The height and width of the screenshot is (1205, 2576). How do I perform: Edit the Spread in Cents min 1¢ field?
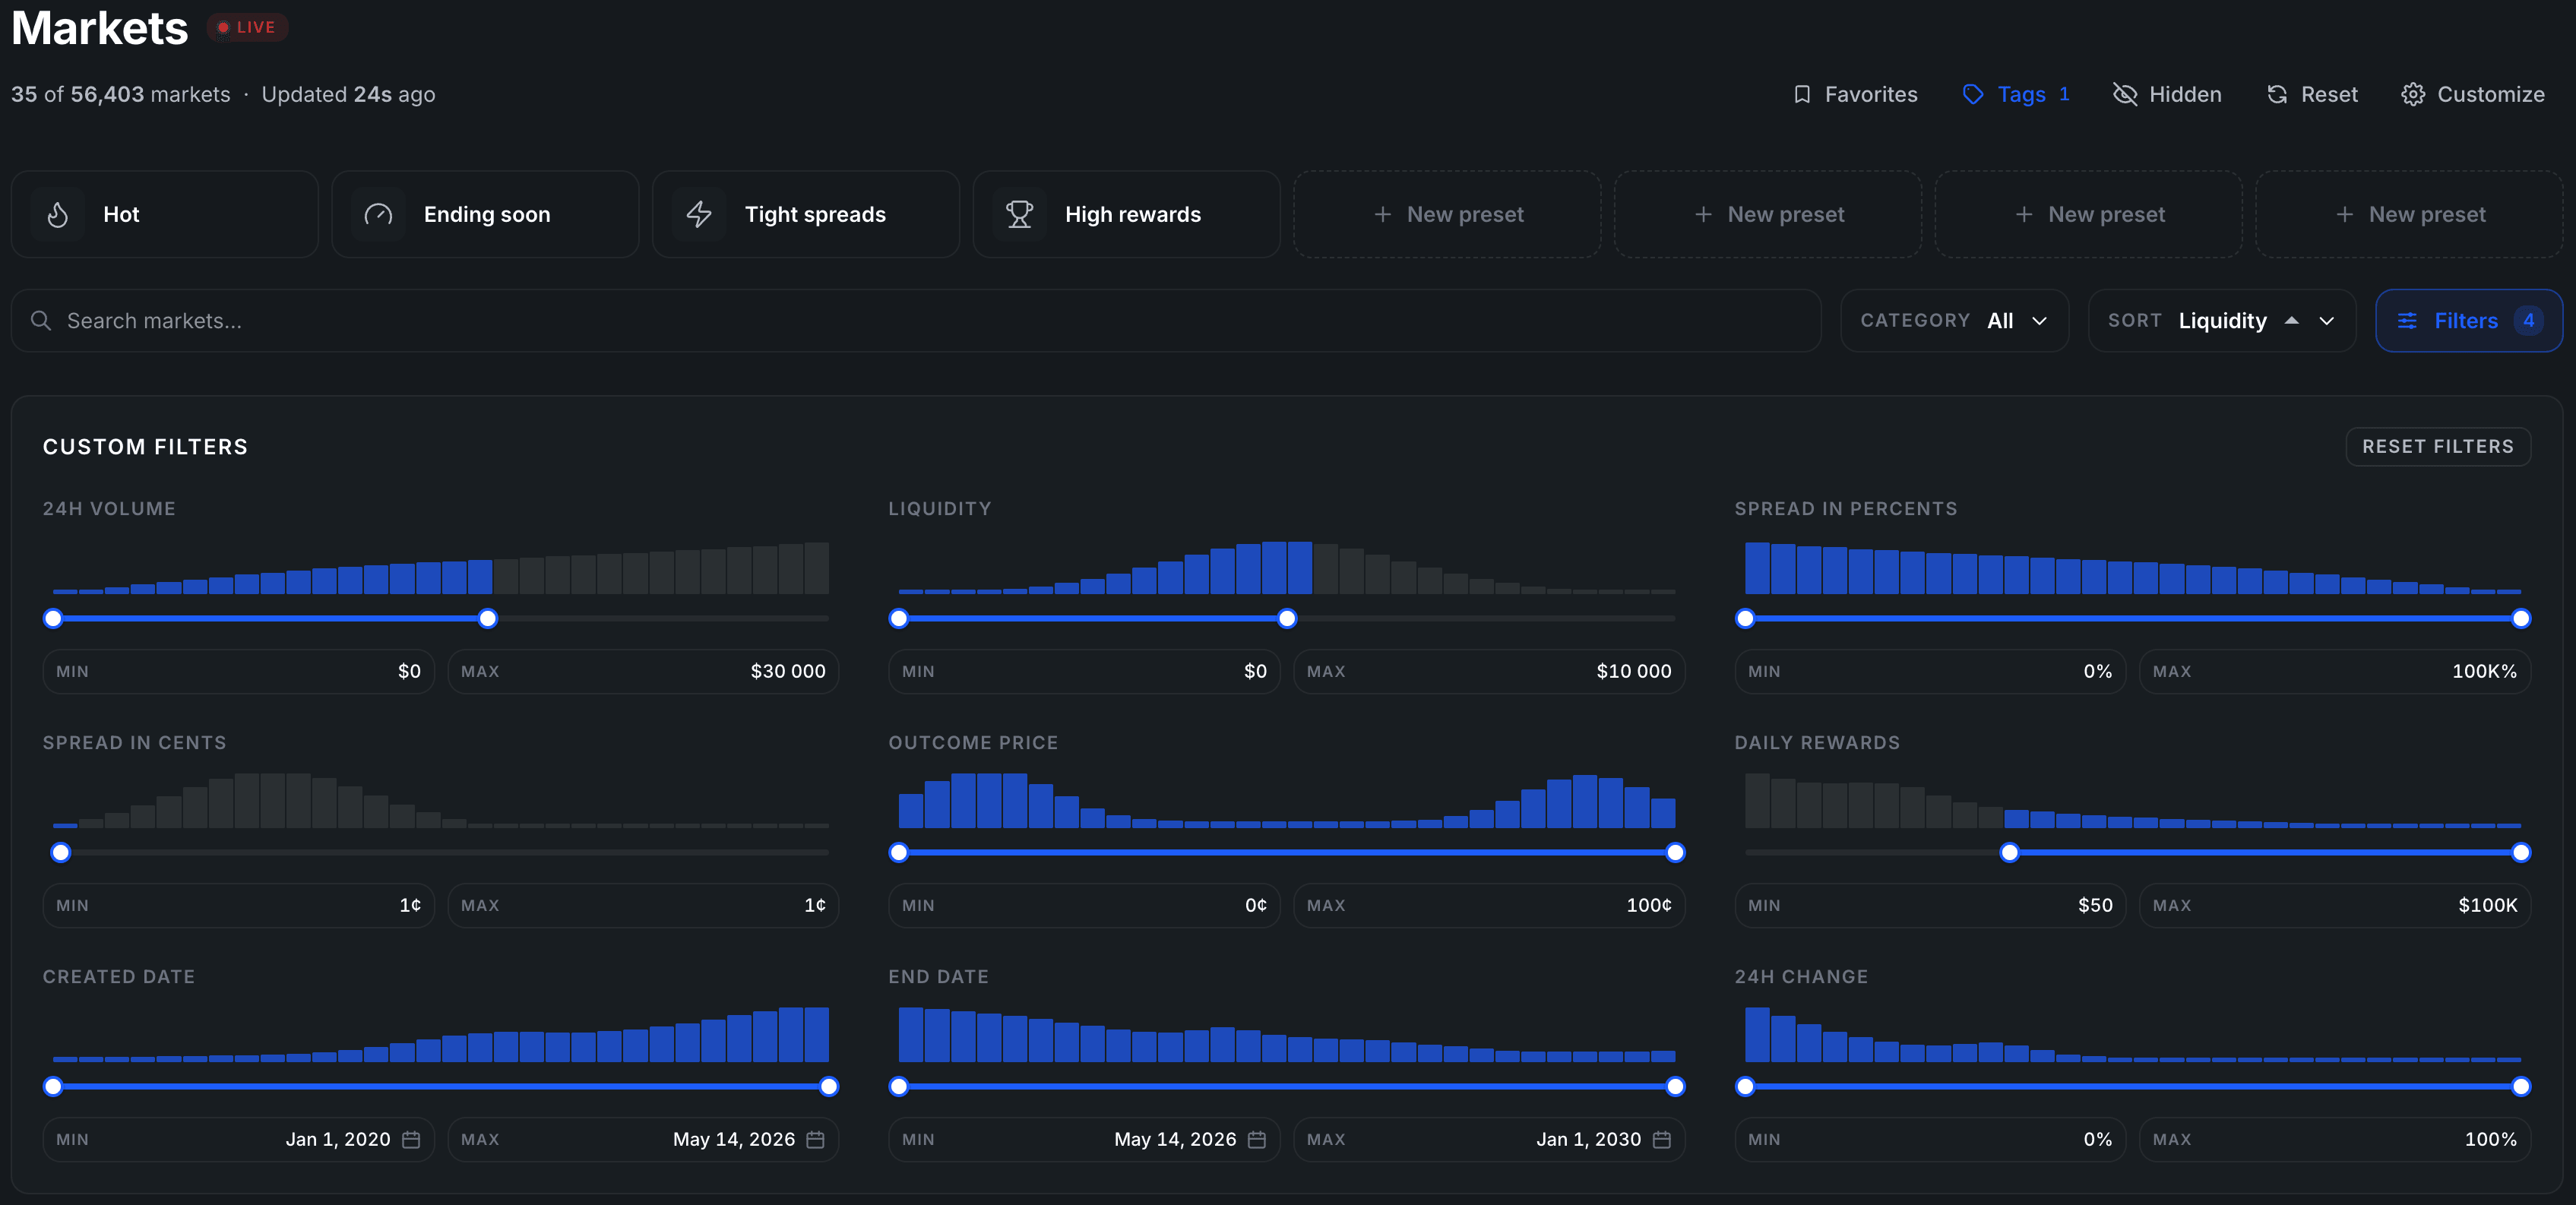[x=239, y=905]
